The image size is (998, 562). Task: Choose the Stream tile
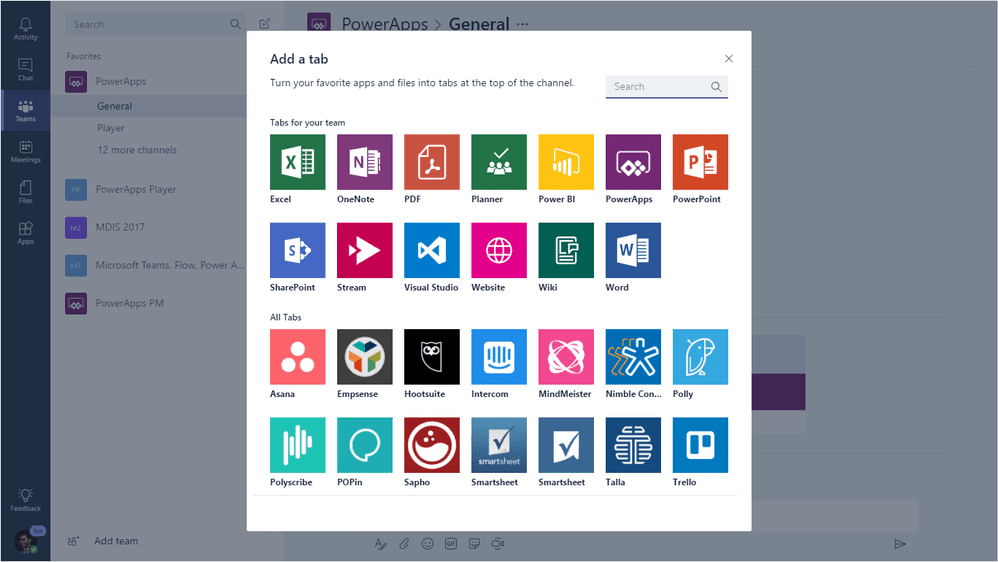point(365,250)
